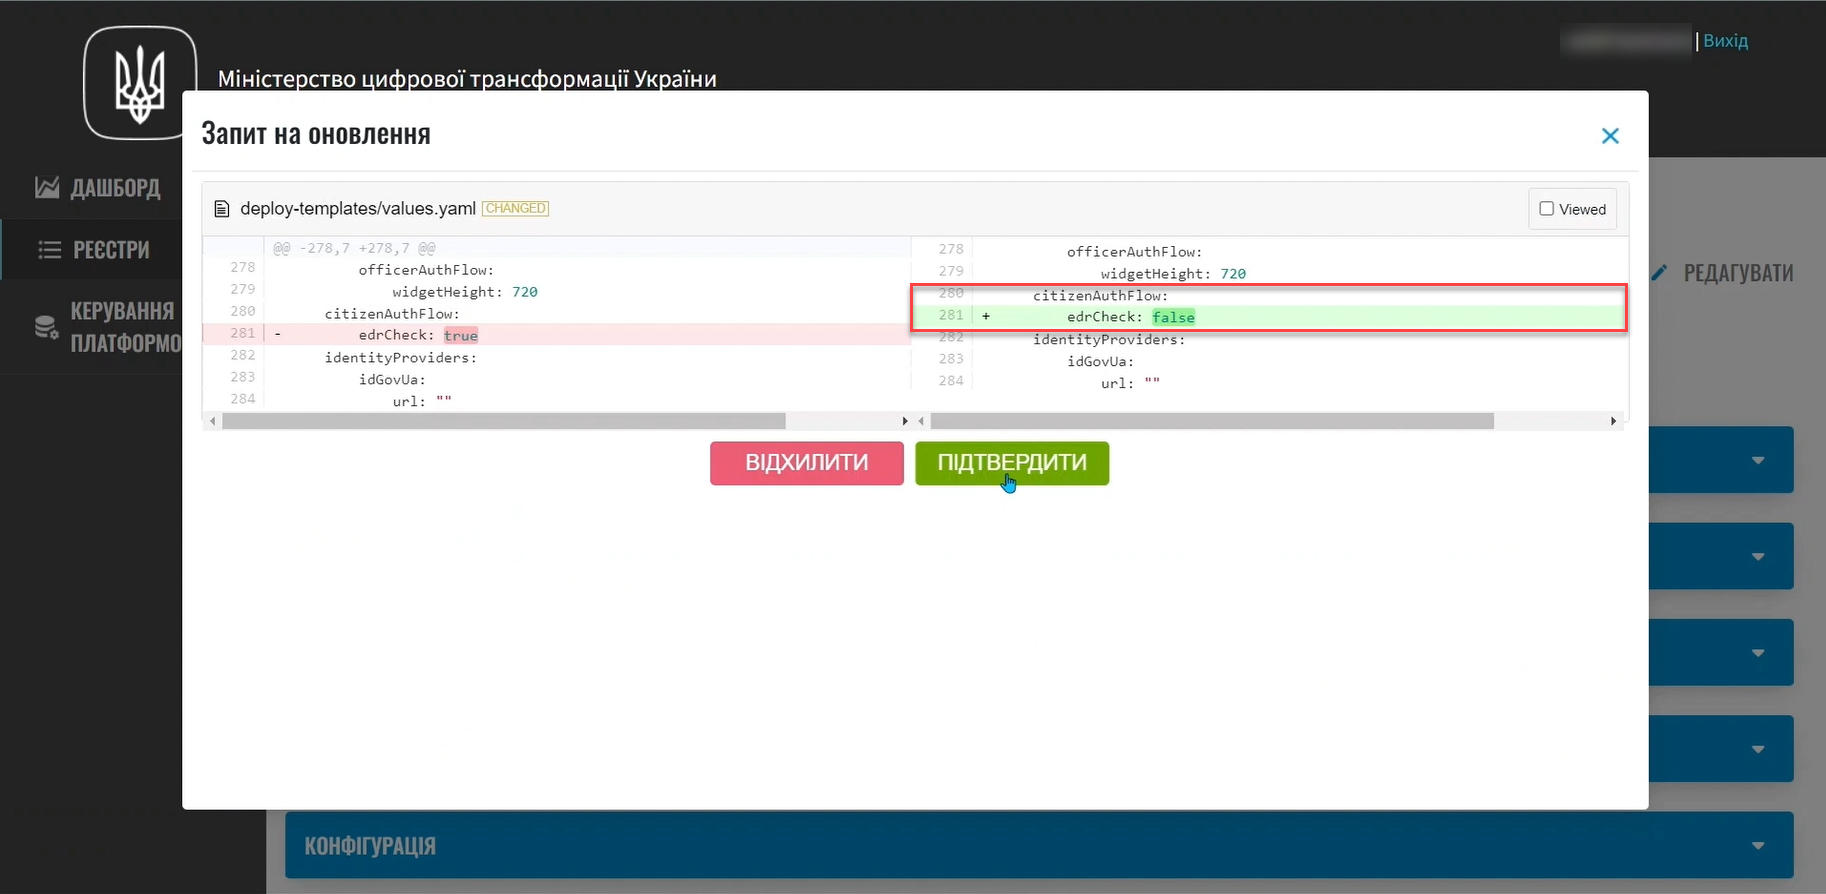Click right diff pane horizontal scrollbar
This screenshot has width=1826, height=894.
1212,421
